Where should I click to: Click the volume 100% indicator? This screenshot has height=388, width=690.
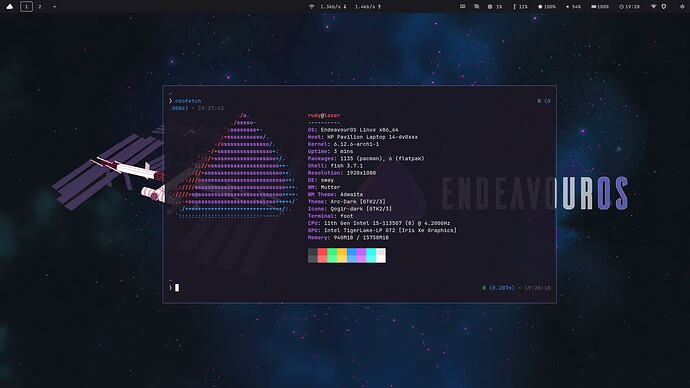coord(547,7)
